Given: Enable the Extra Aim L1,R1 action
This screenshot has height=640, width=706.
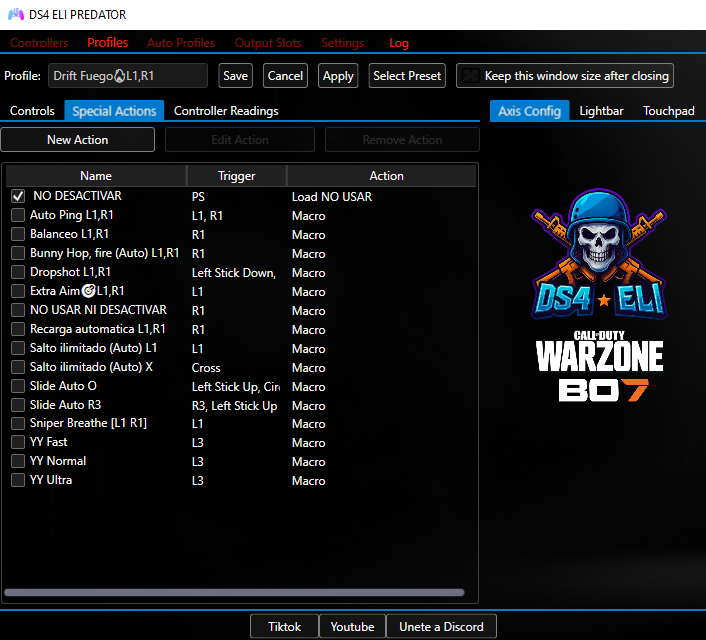Looking at the screenshot, I should click(x=18, y=291).
